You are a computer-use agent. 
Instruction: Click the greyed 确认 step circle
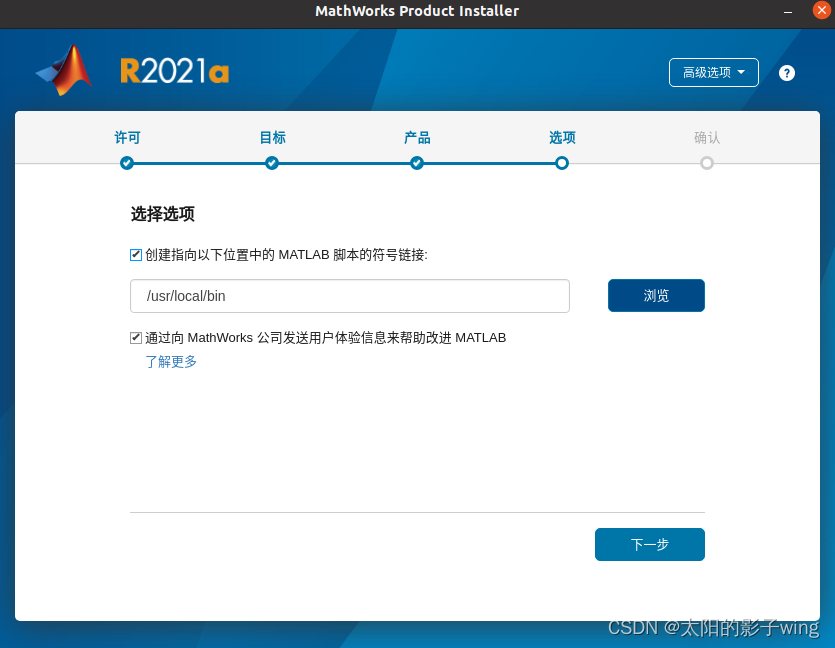click(707, 163)
